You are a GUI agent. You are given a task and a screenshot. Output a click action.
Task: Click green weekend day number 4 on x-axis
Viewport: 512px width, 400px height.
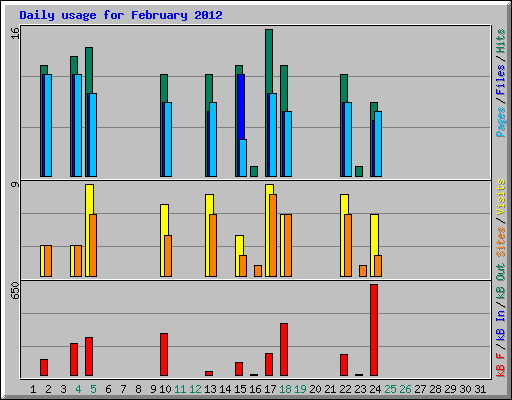[x=78, y=389]
